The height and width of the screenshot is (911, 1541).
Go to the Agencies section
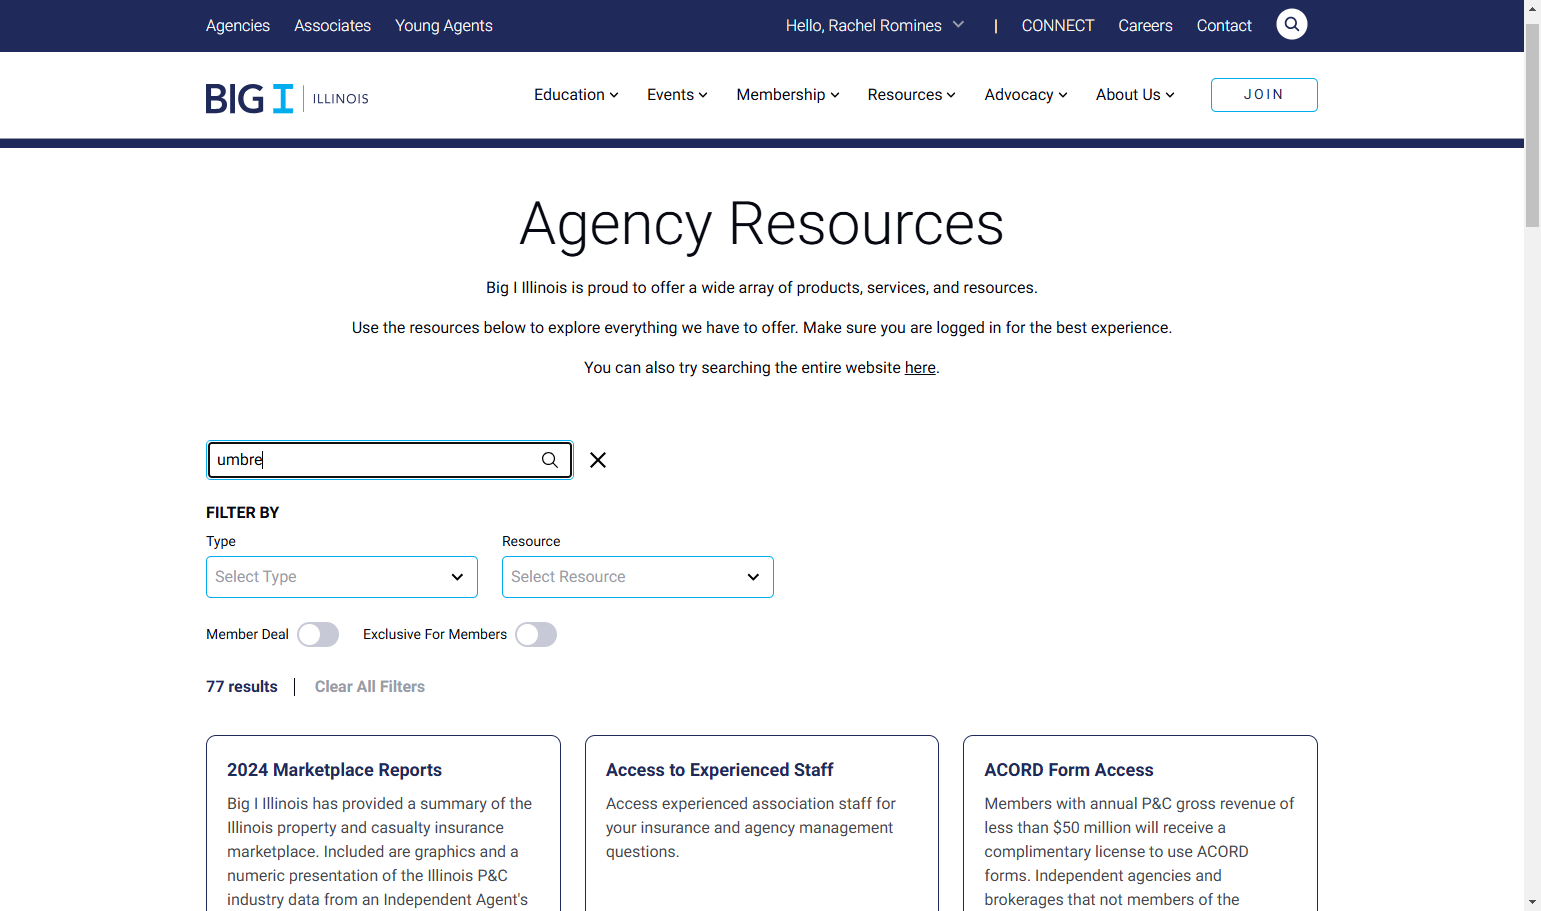238,25
